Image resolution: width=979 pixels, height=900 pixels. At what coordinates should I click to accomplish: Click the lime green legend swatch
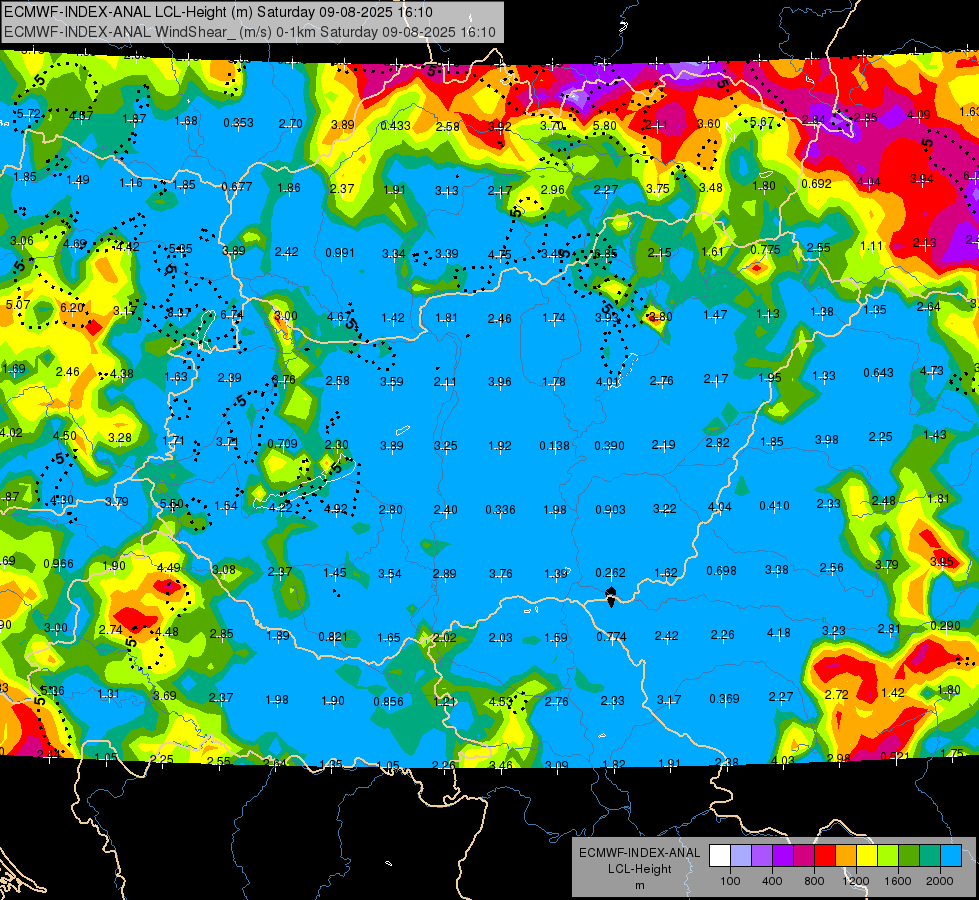click(x=888, y=855)
